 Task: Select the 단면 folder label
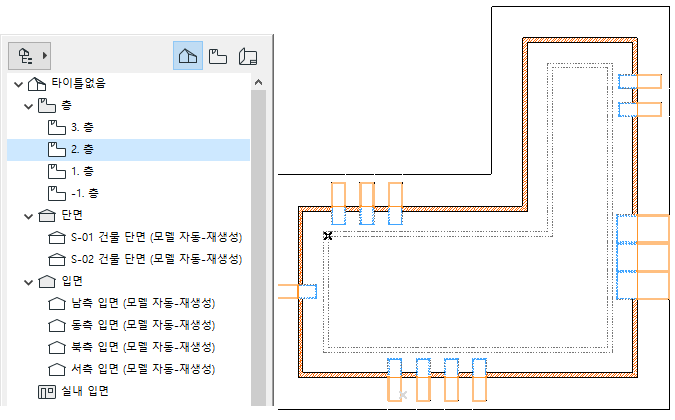click(72, 215)
